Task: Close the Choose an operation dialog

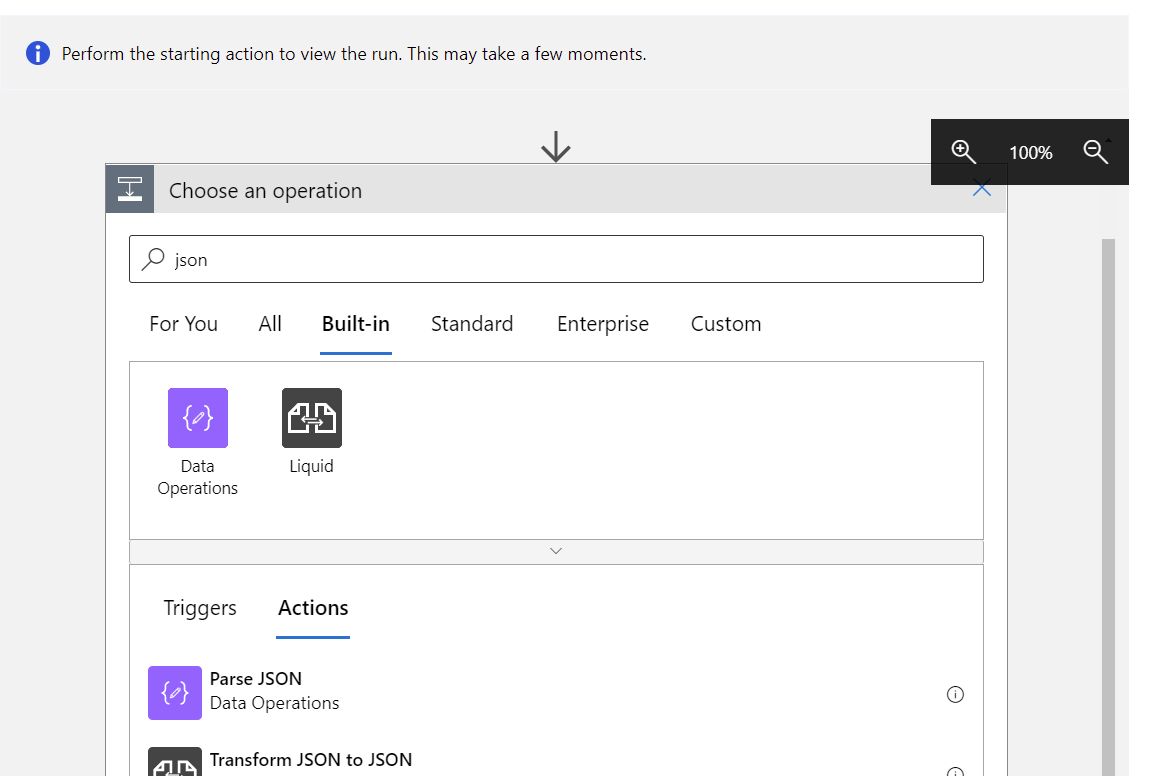Action: [981, 187]
